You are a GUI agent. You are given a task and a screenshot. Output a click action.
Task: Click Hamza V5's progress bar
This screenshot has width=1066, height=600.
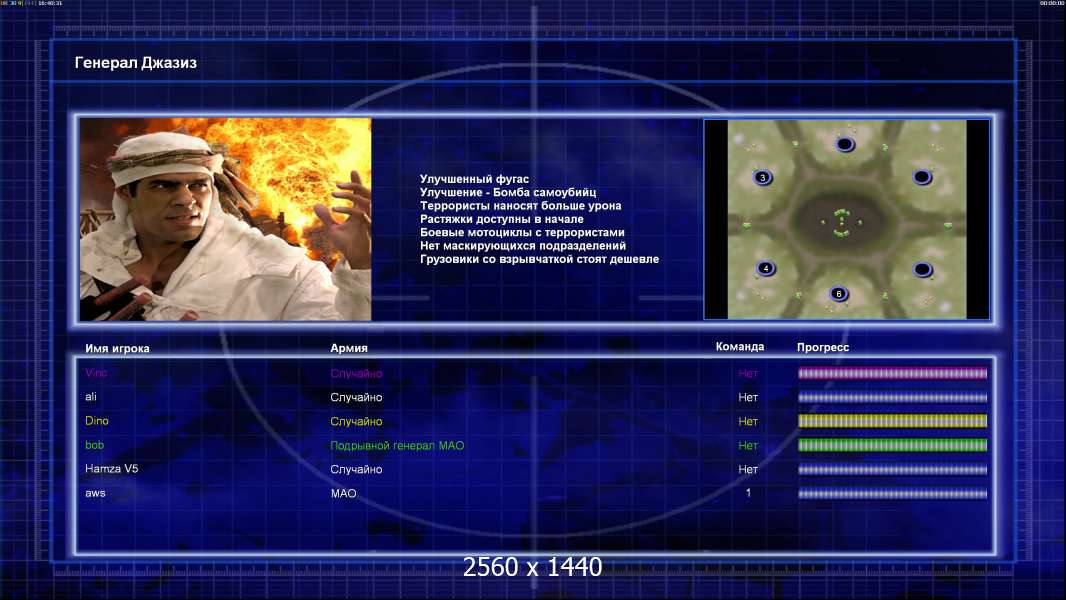tap(893, 470)
